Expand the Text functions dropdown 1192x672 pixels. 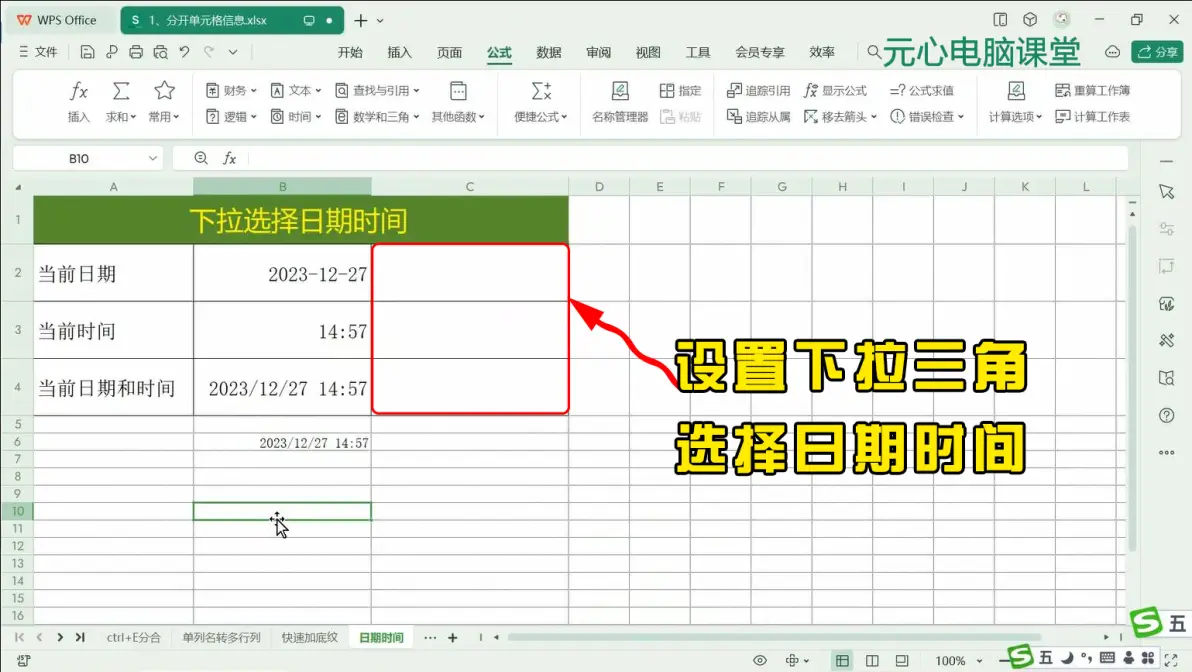tap(296, 90)
